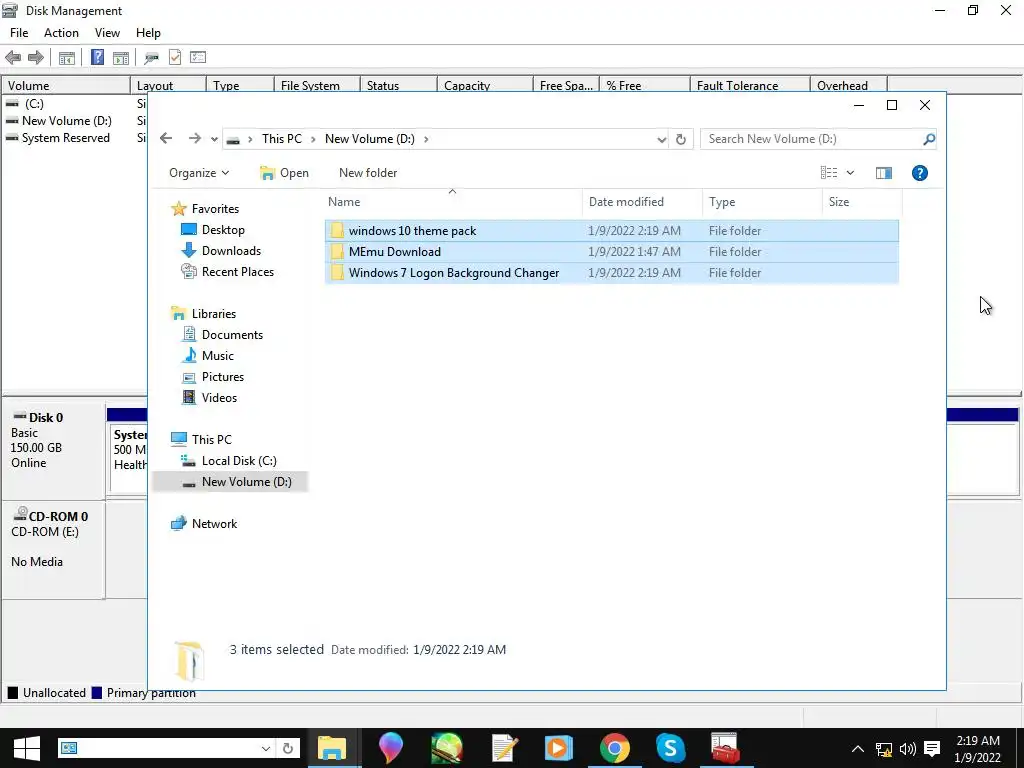Select the windows 10 theme pack folder
This screenshot has width=1024, height=768.
point(611,231)
